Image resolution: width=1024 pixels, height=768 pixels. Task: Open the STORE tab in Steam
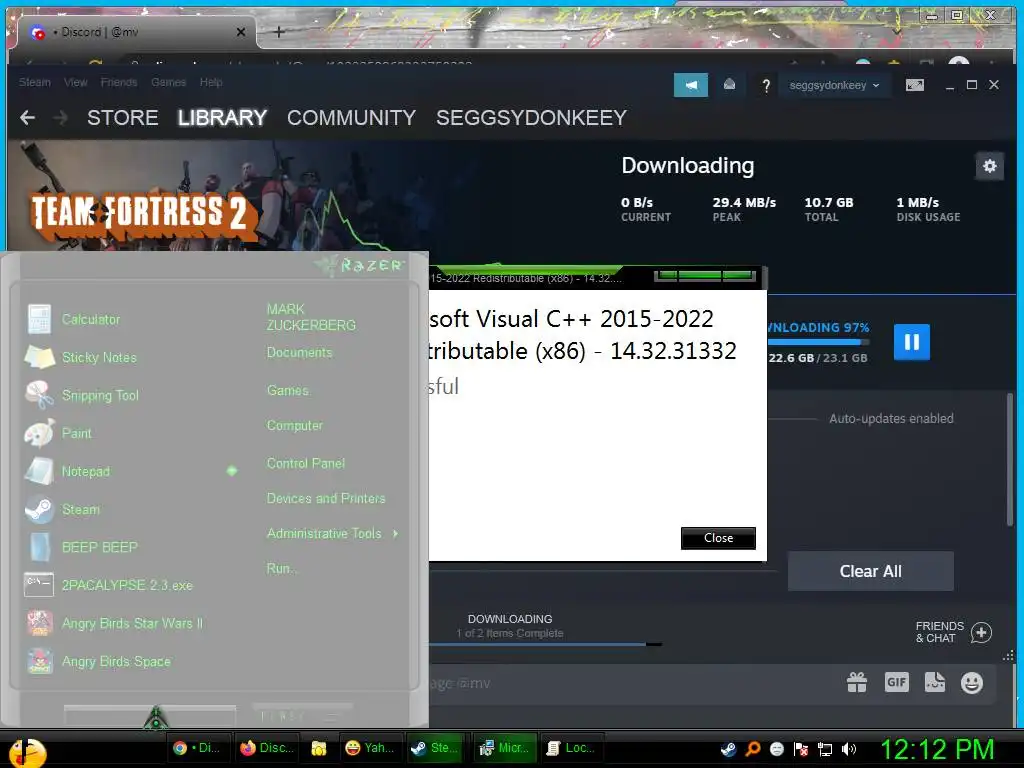click(123, 118)
